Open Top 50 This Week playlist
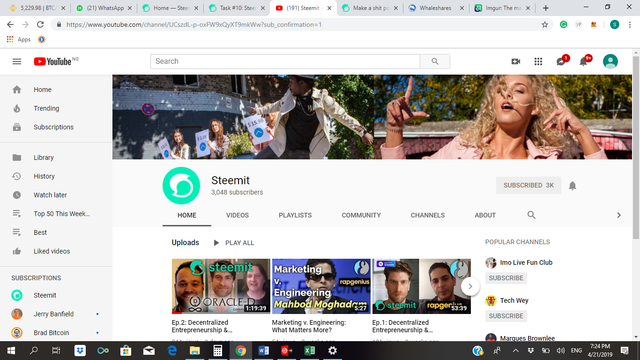Screen dimensions: 640x360 click(56, 213)
